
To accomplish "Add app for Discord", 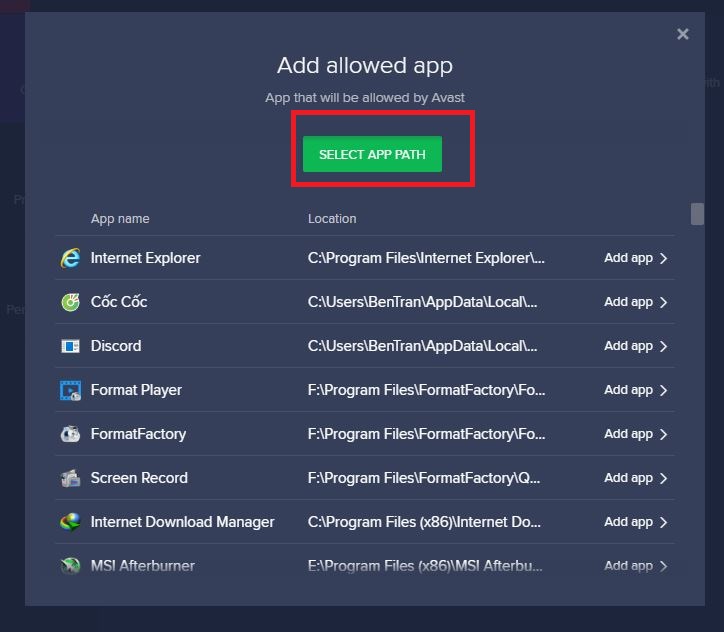I will point(628,346).
